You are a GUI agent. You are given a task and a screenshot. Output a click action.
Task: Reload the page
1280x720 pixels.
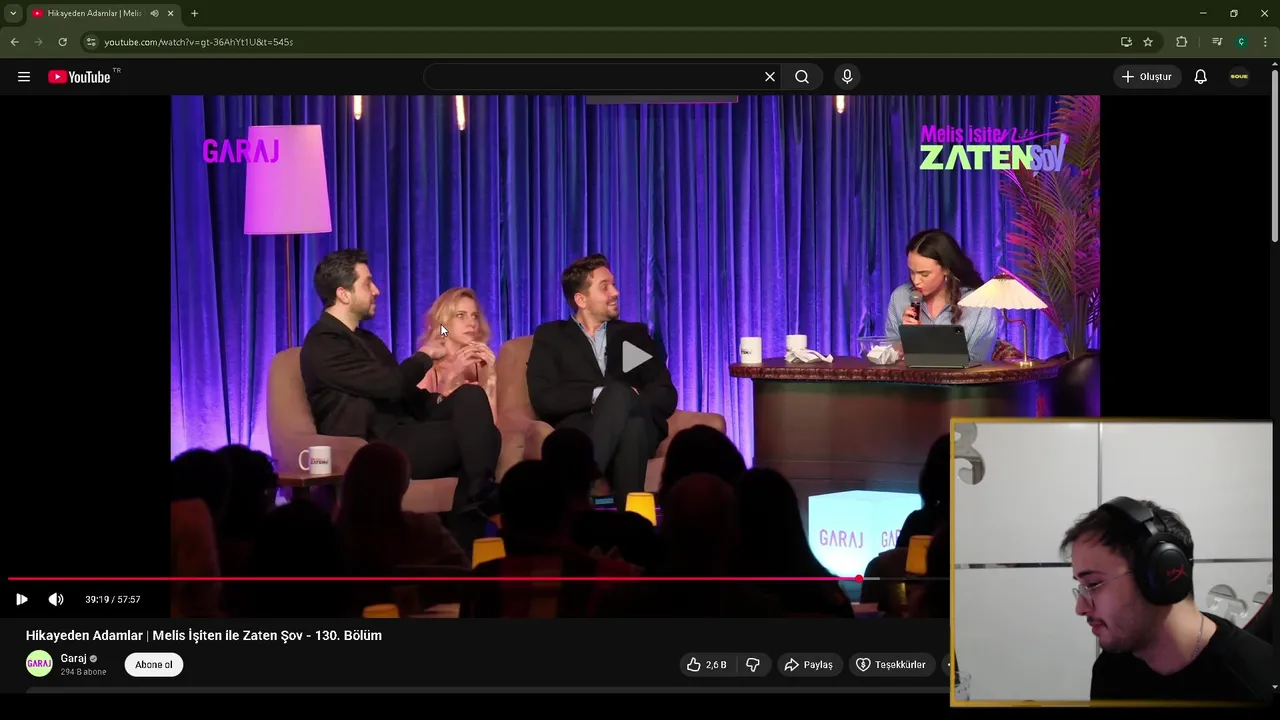click(x=62, y=42)
